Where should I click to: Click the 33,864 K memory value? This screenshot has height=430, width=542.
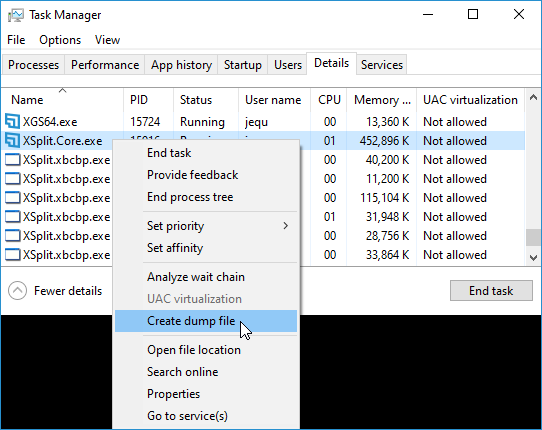(387, 255)
